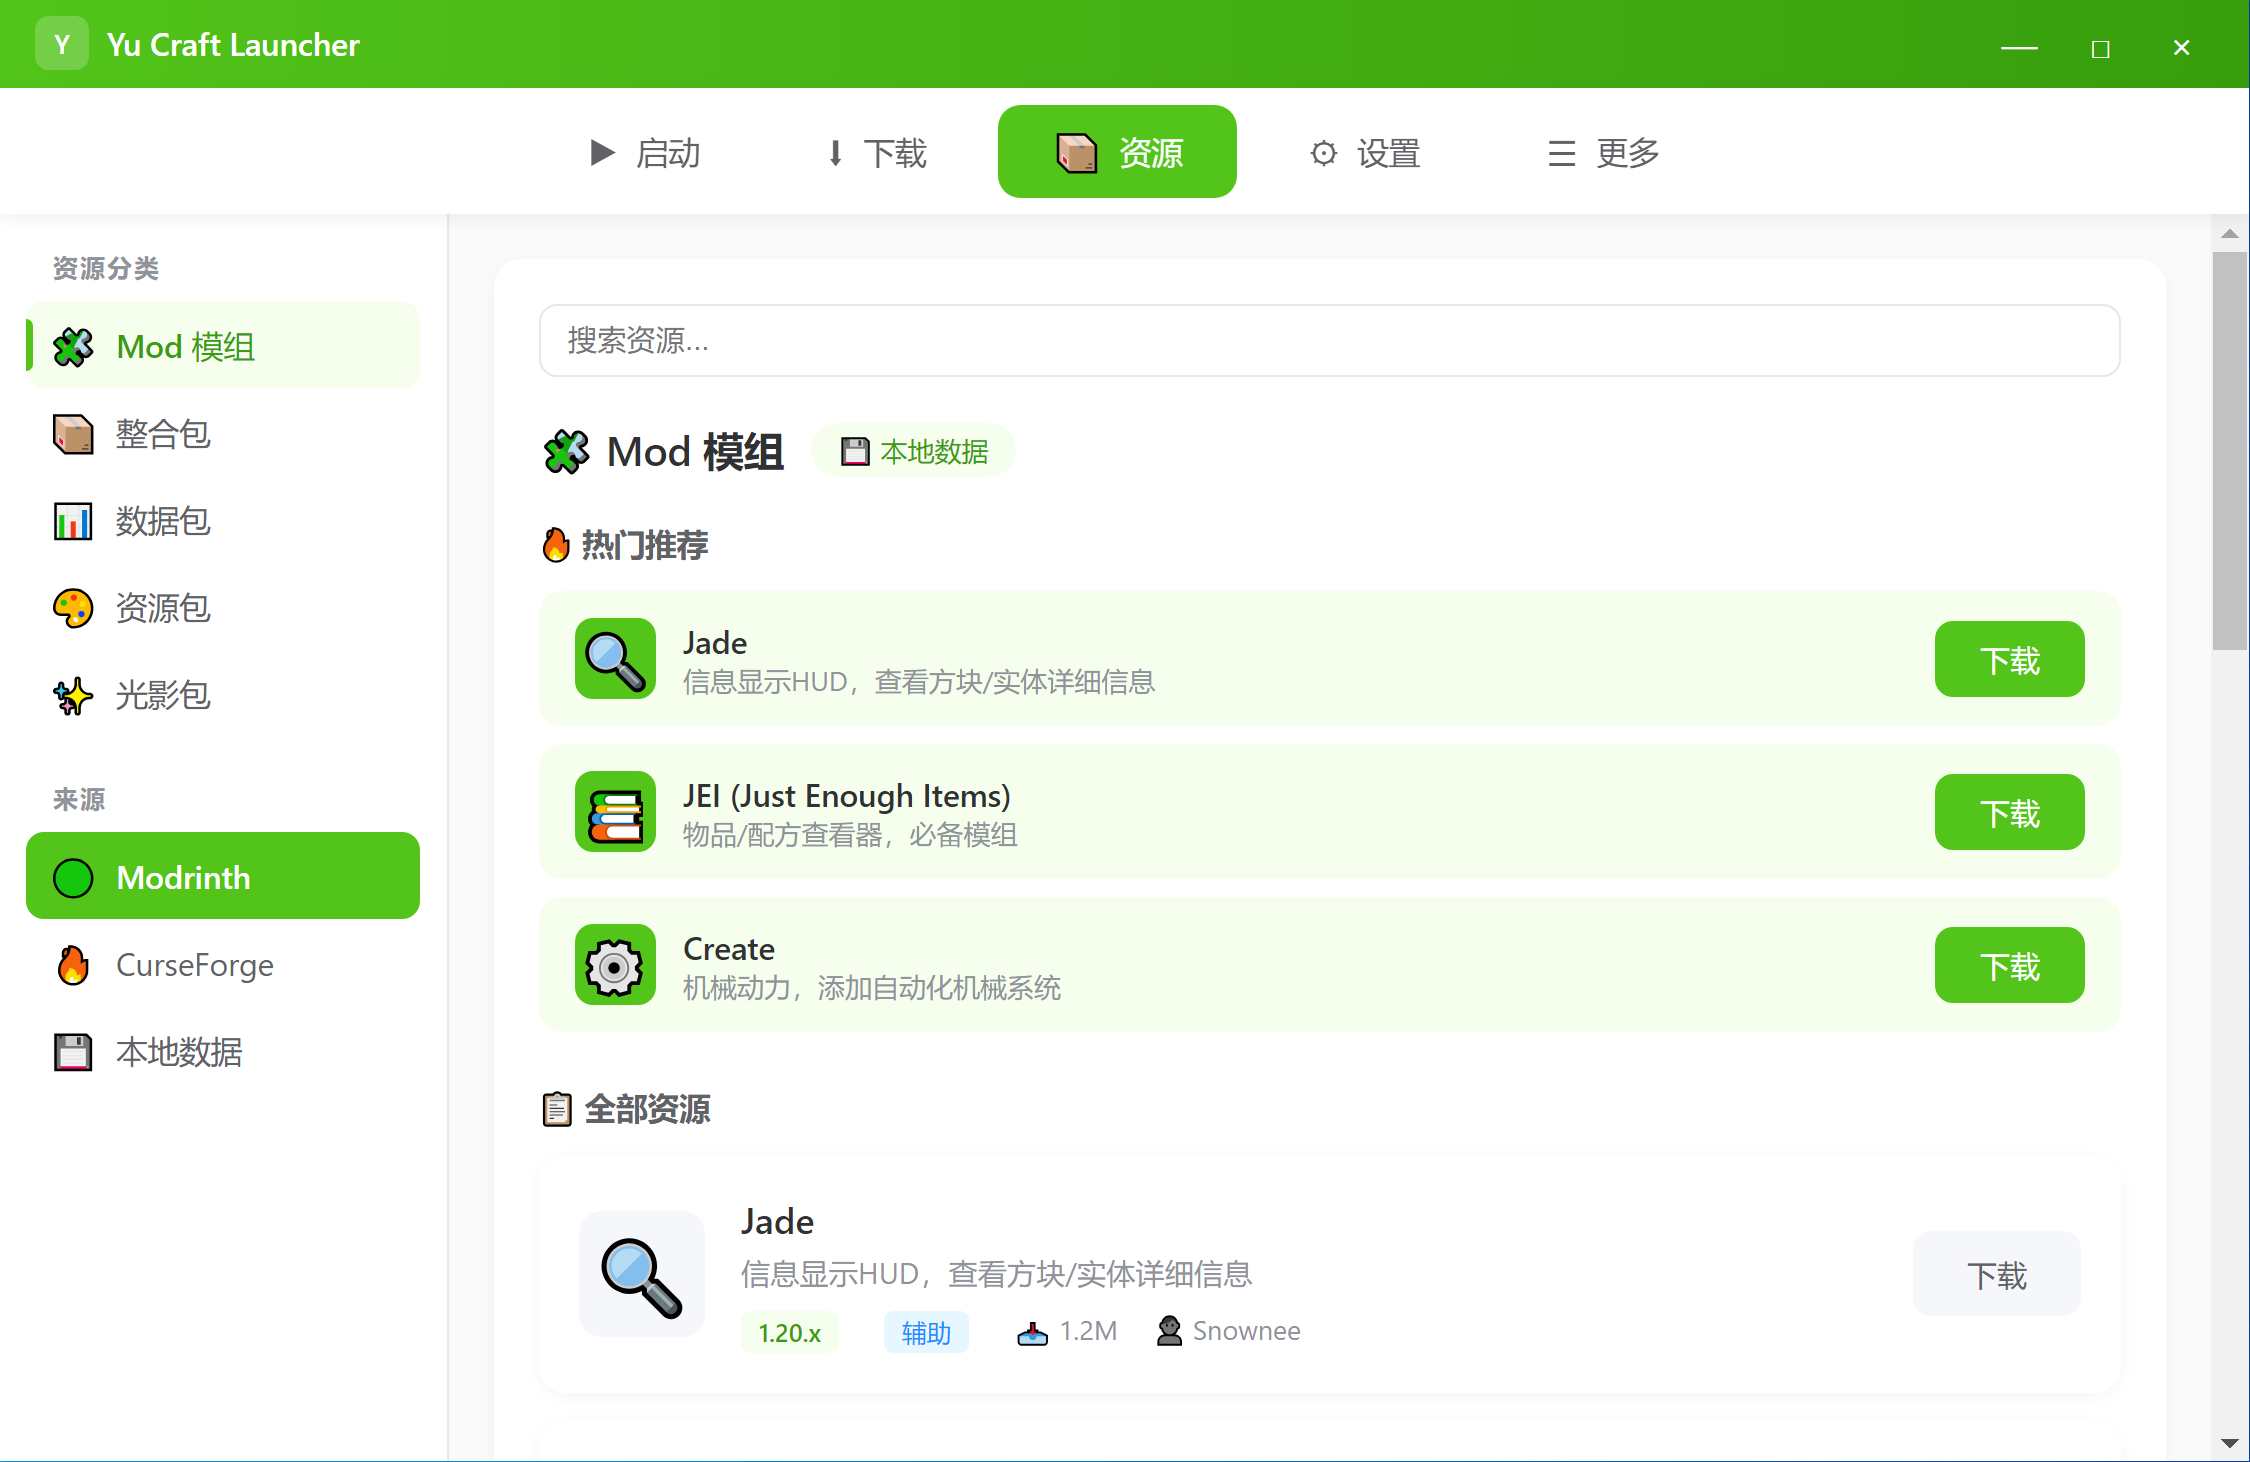Select Mod 模组 category in sidebar

[x=223, y=346]
